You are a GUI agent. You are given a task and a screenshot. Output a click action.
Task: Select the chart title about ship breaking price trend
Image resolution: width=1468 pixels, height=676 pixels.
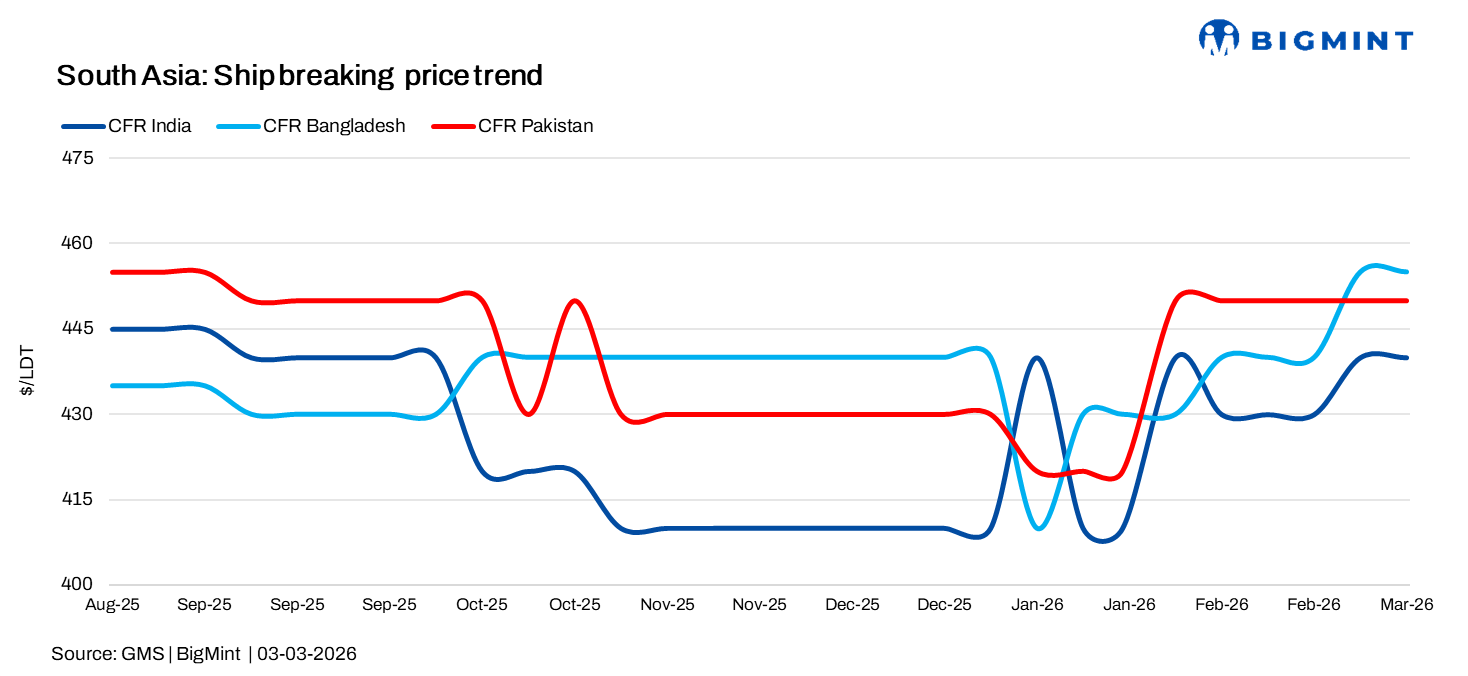(299, 75)
